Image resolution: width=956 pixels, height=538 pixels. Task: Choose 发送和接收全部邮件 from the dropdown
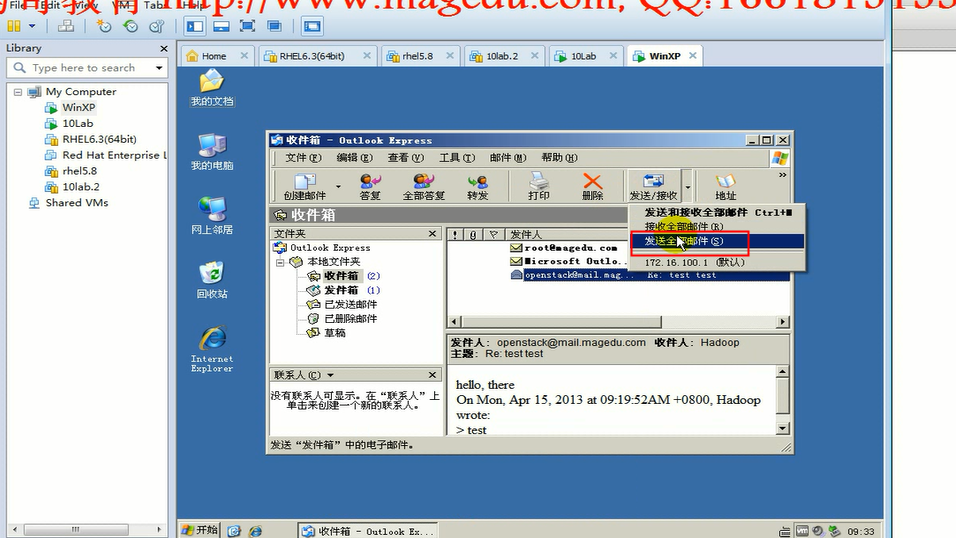point(717,212)
